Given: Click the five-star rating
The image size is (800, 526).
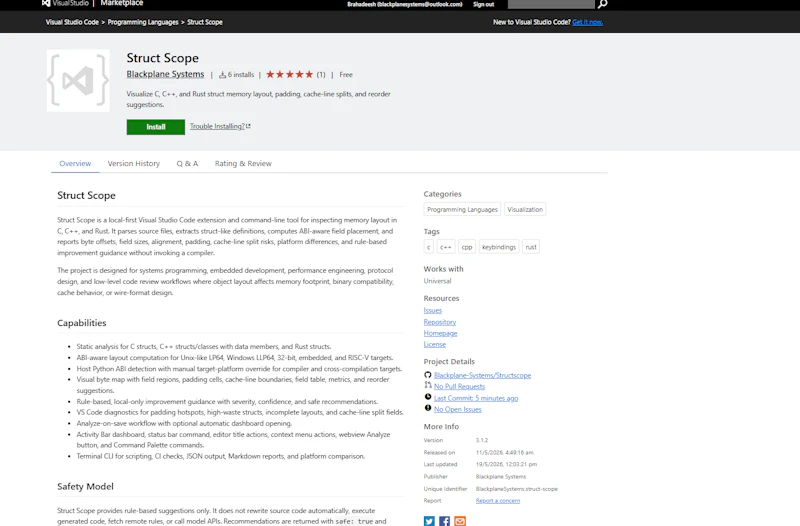Looking at the screenshot, I should pos(289,74).
